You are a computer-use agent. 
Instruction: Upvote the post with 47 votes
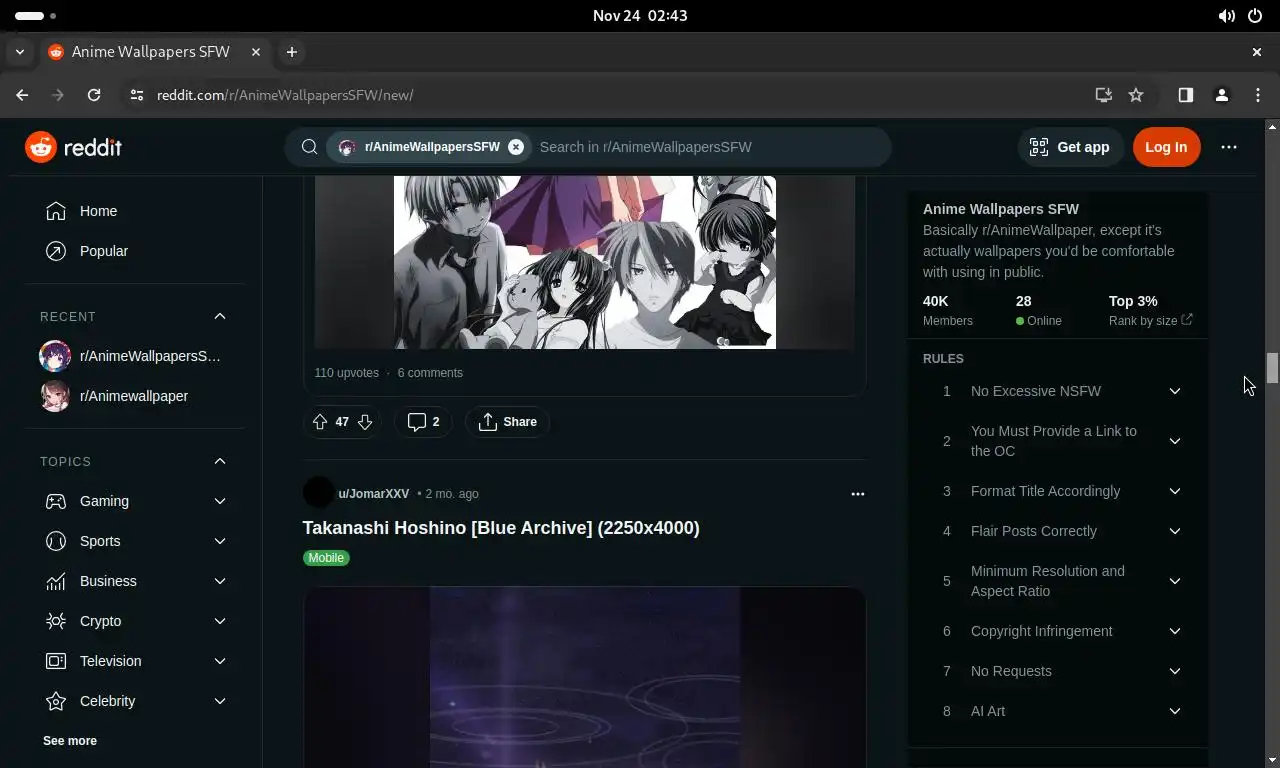tap(320, 422)
